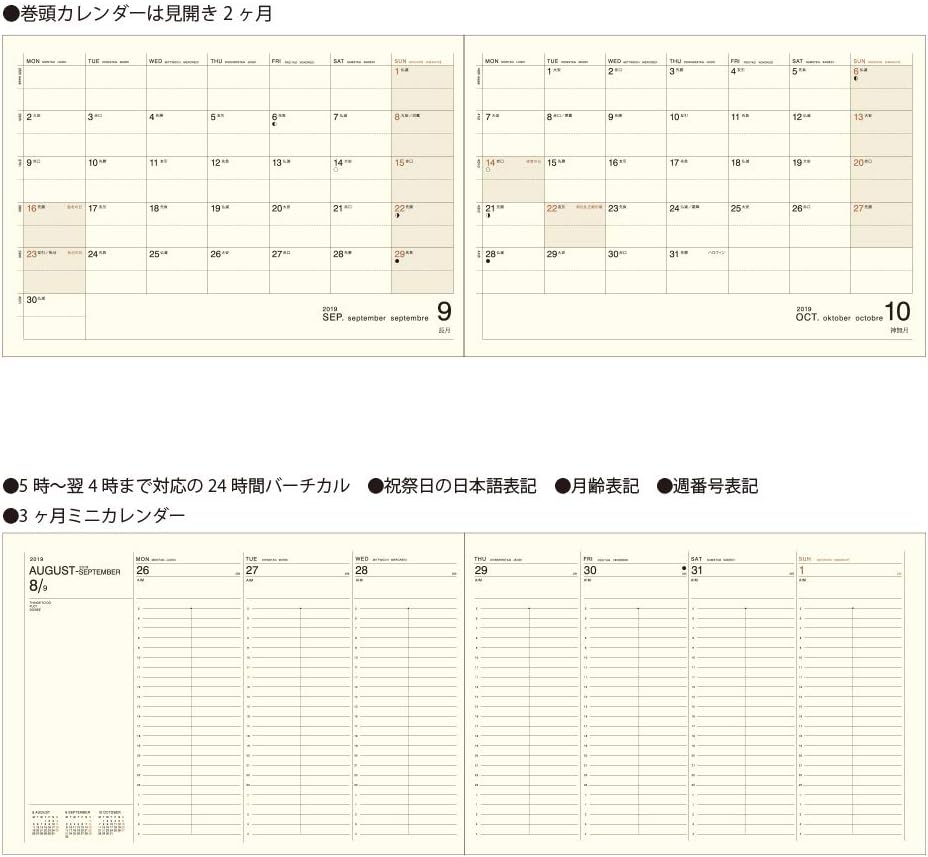Image resolution: width=928 pixels, height=857 pixels.
Task: Click the large 10 October month number
Action: [897, 311]
